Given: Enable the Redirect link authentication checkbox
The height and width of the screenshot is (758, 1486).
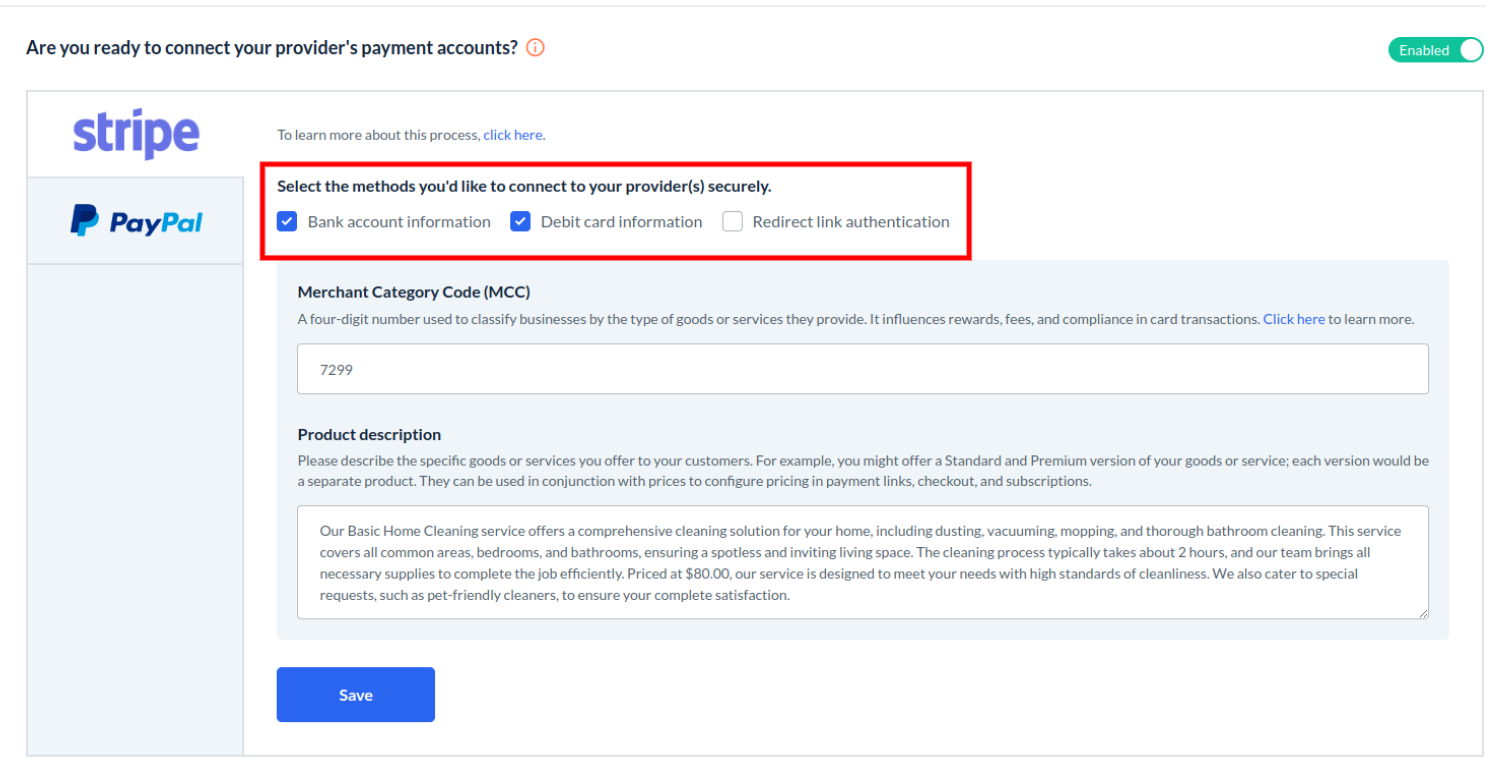Looking at the screenshot, I should [x=733, y=222].
